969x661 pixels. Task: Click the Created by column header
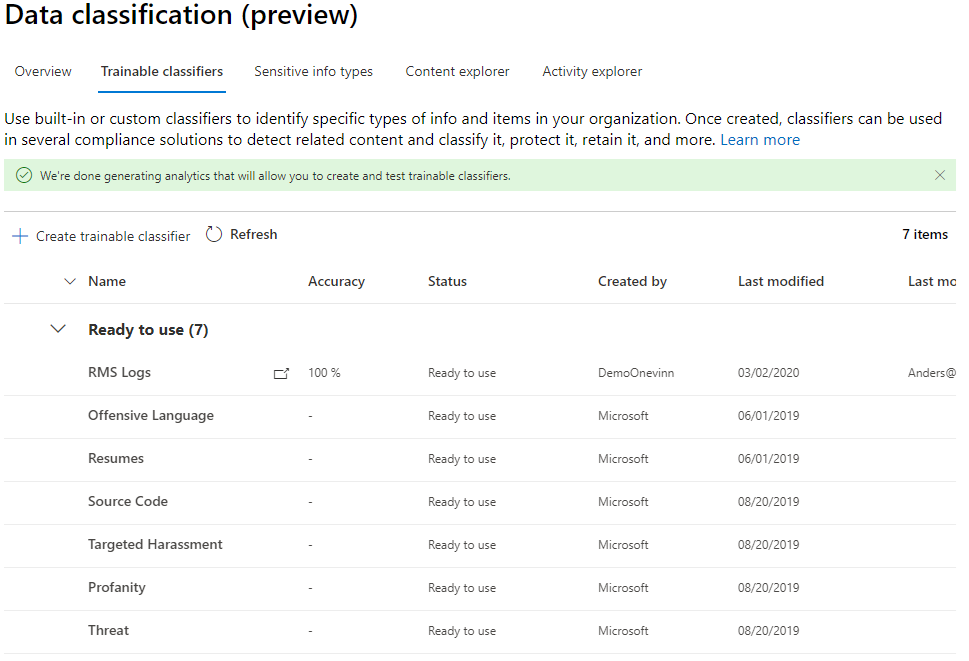(x=632, y=282)
